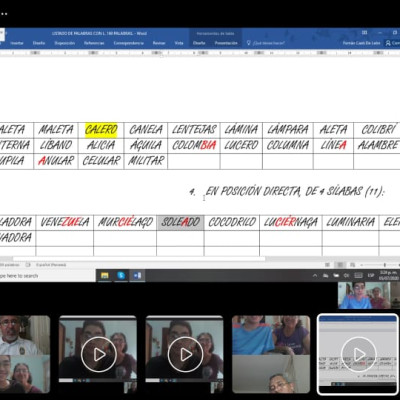Play the shared-screen video thumbnail

(x=358, y=354)
